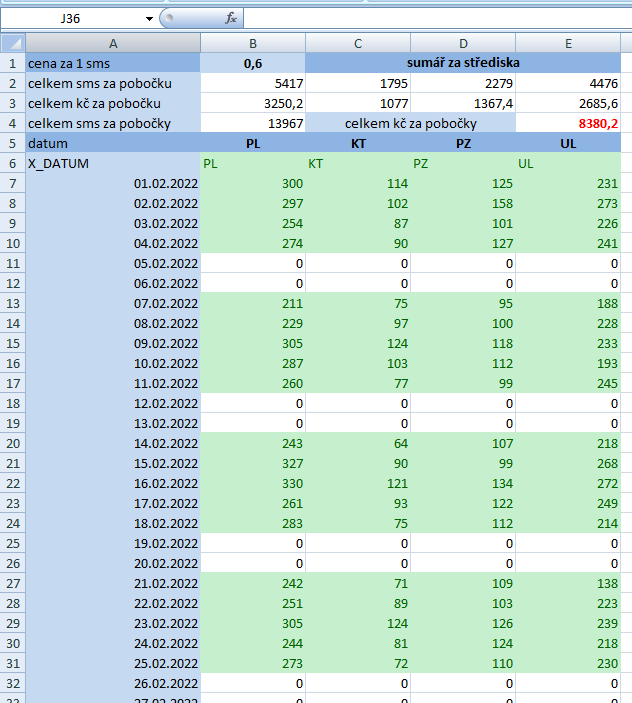Select row 18 header
This screenshot has height=703, width=632.
click(12, 403)
